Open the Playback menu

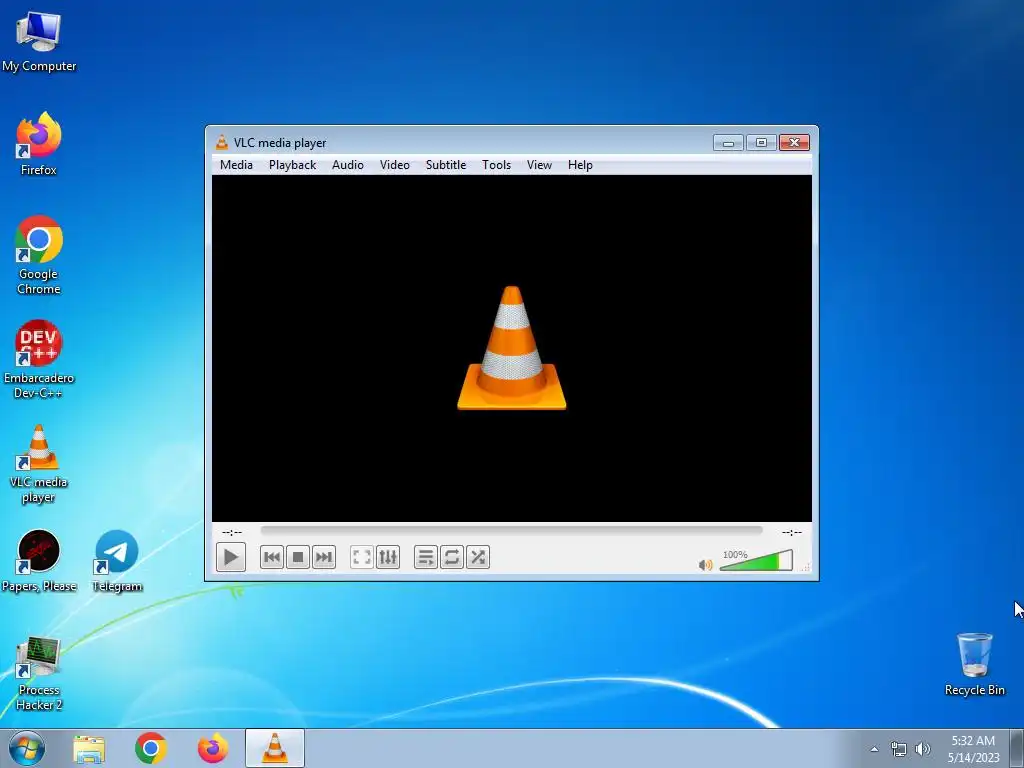[293, 165]
